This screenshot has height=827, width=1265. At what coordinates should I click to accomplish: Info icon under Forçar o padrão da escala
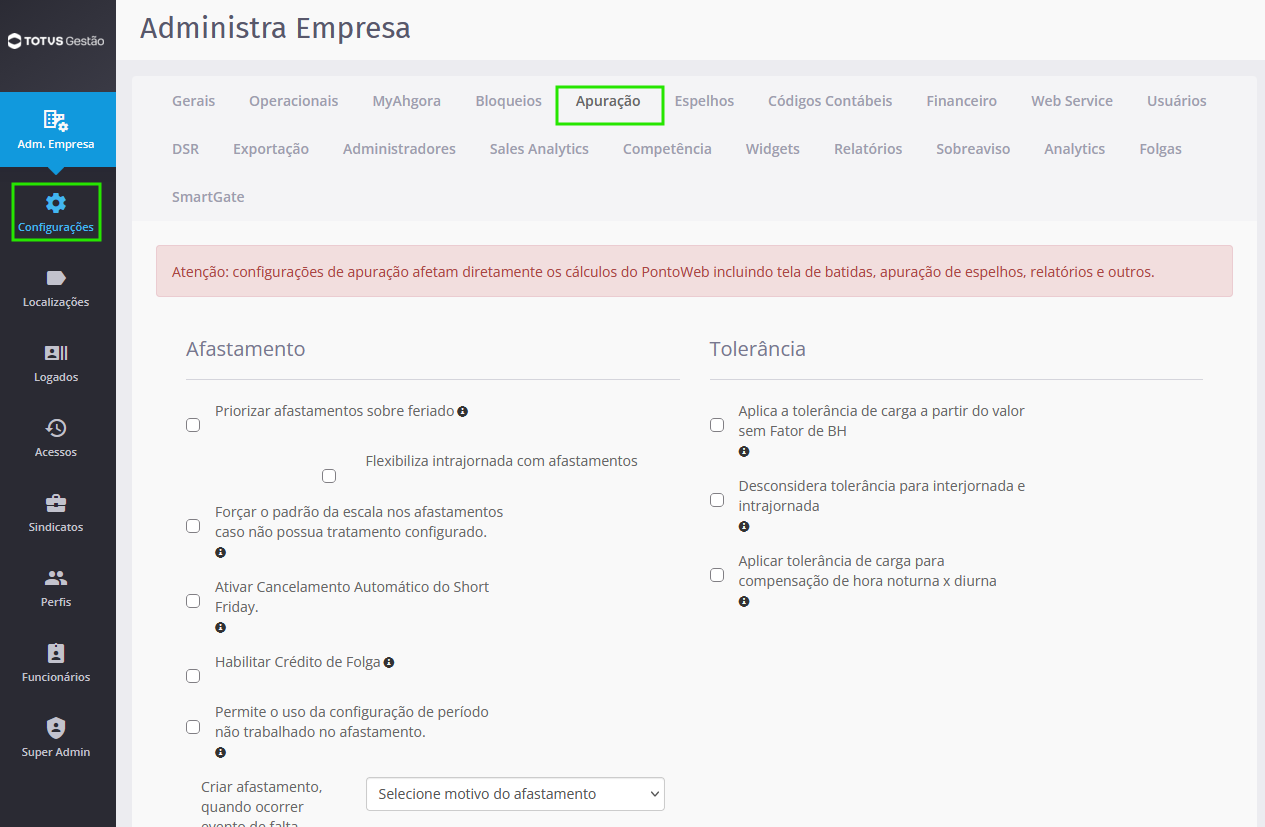220,552
